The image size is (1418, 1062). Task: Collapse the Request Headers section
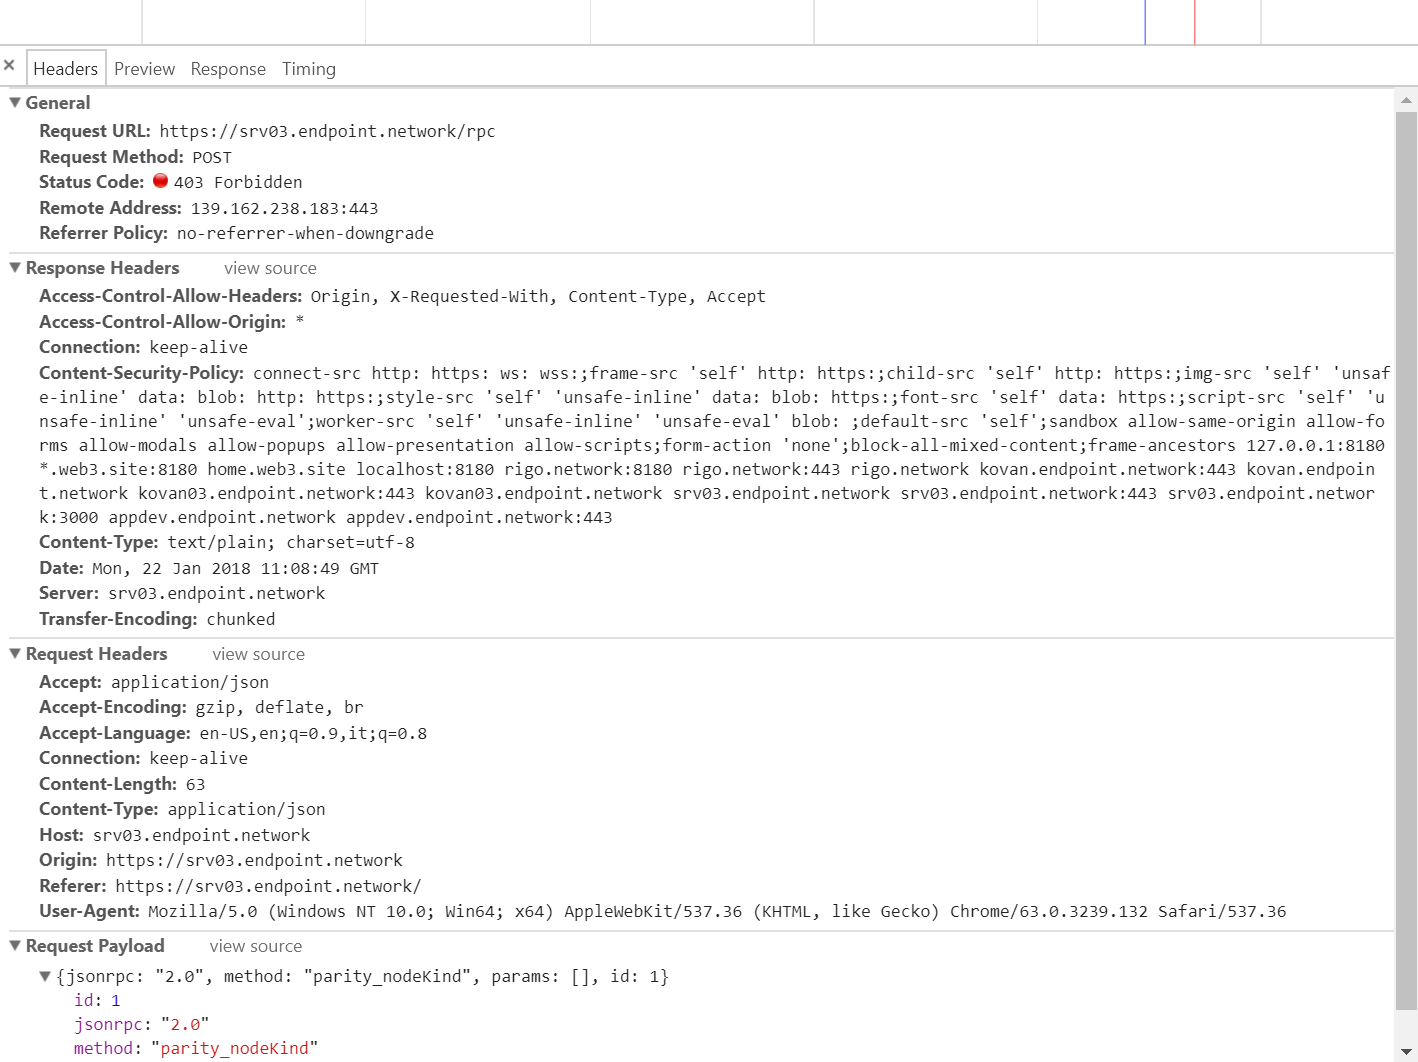[15, 653]
